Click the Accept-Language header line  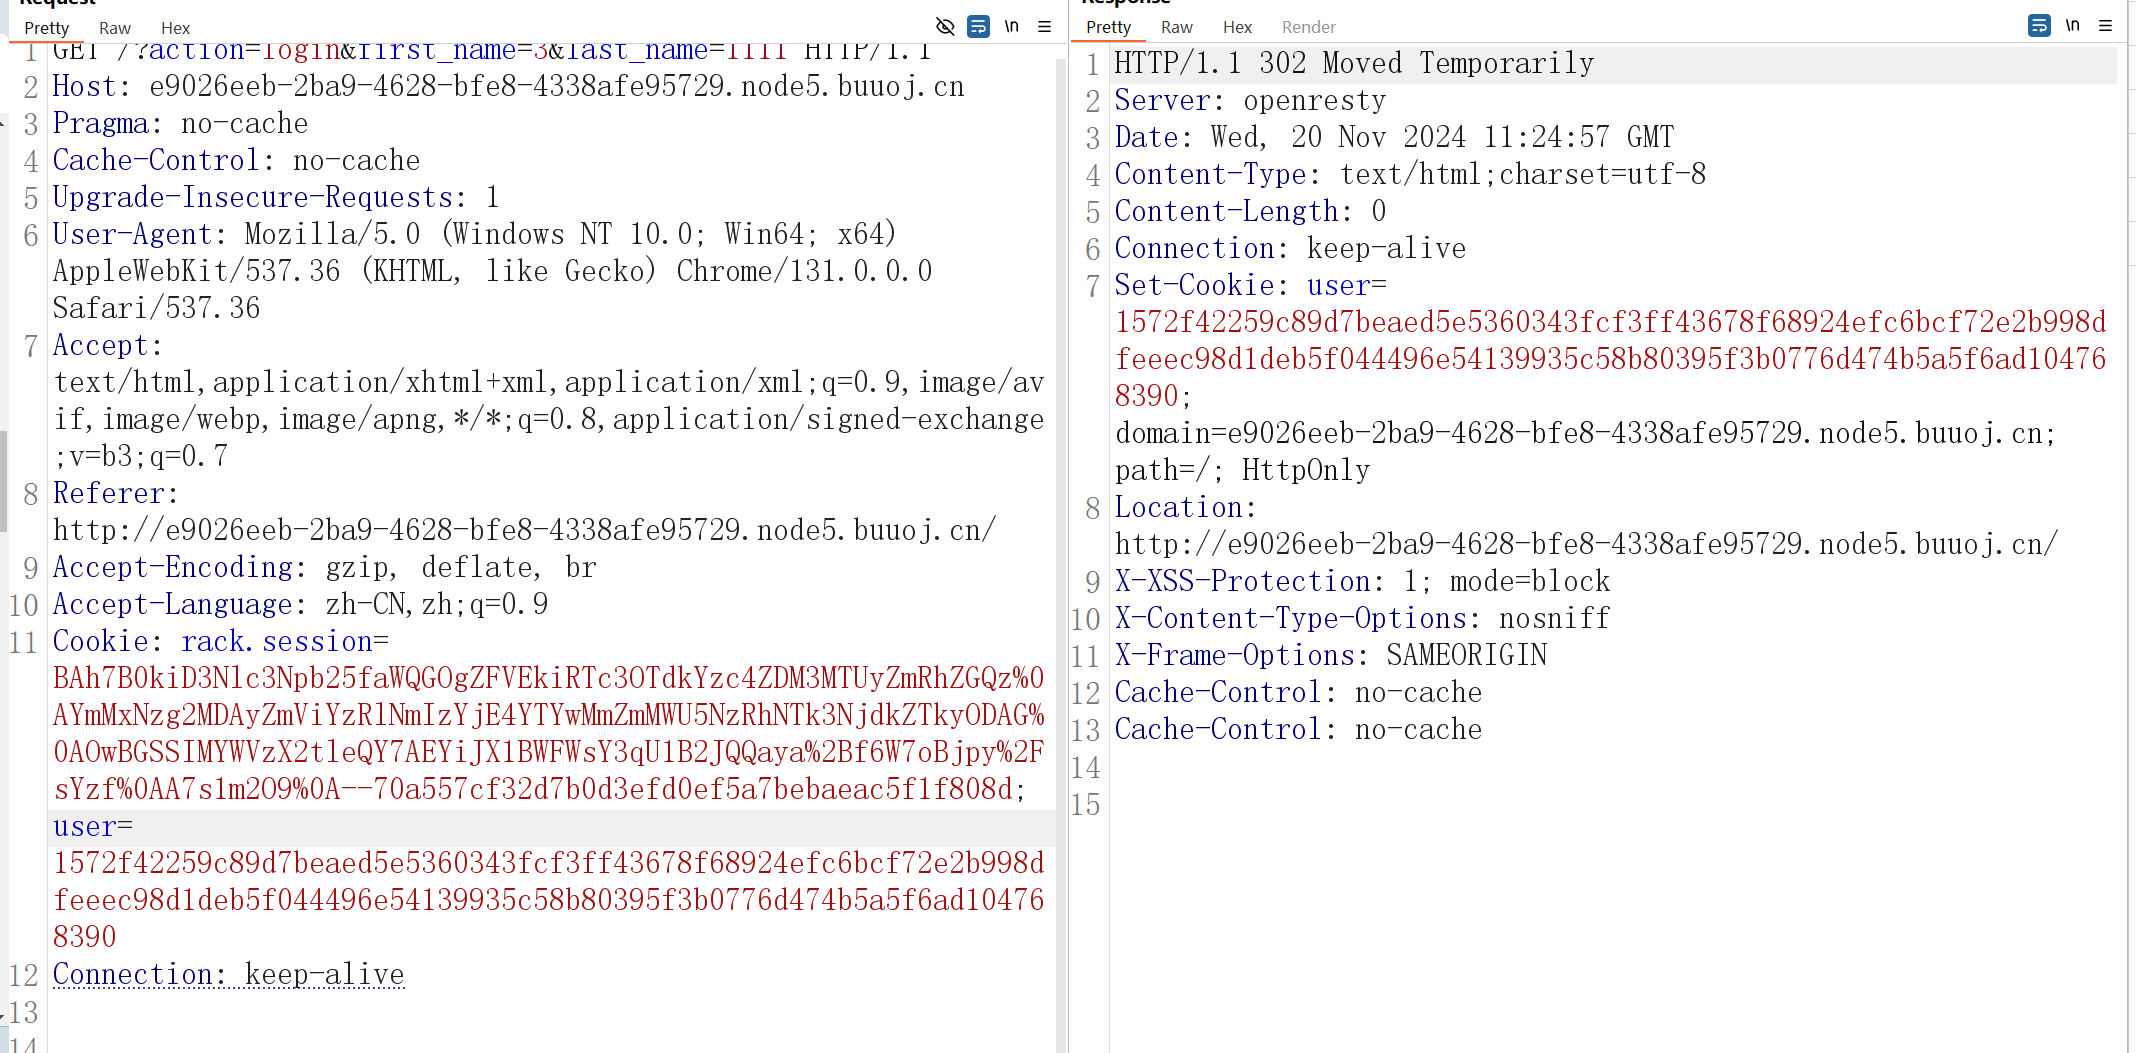300,605
